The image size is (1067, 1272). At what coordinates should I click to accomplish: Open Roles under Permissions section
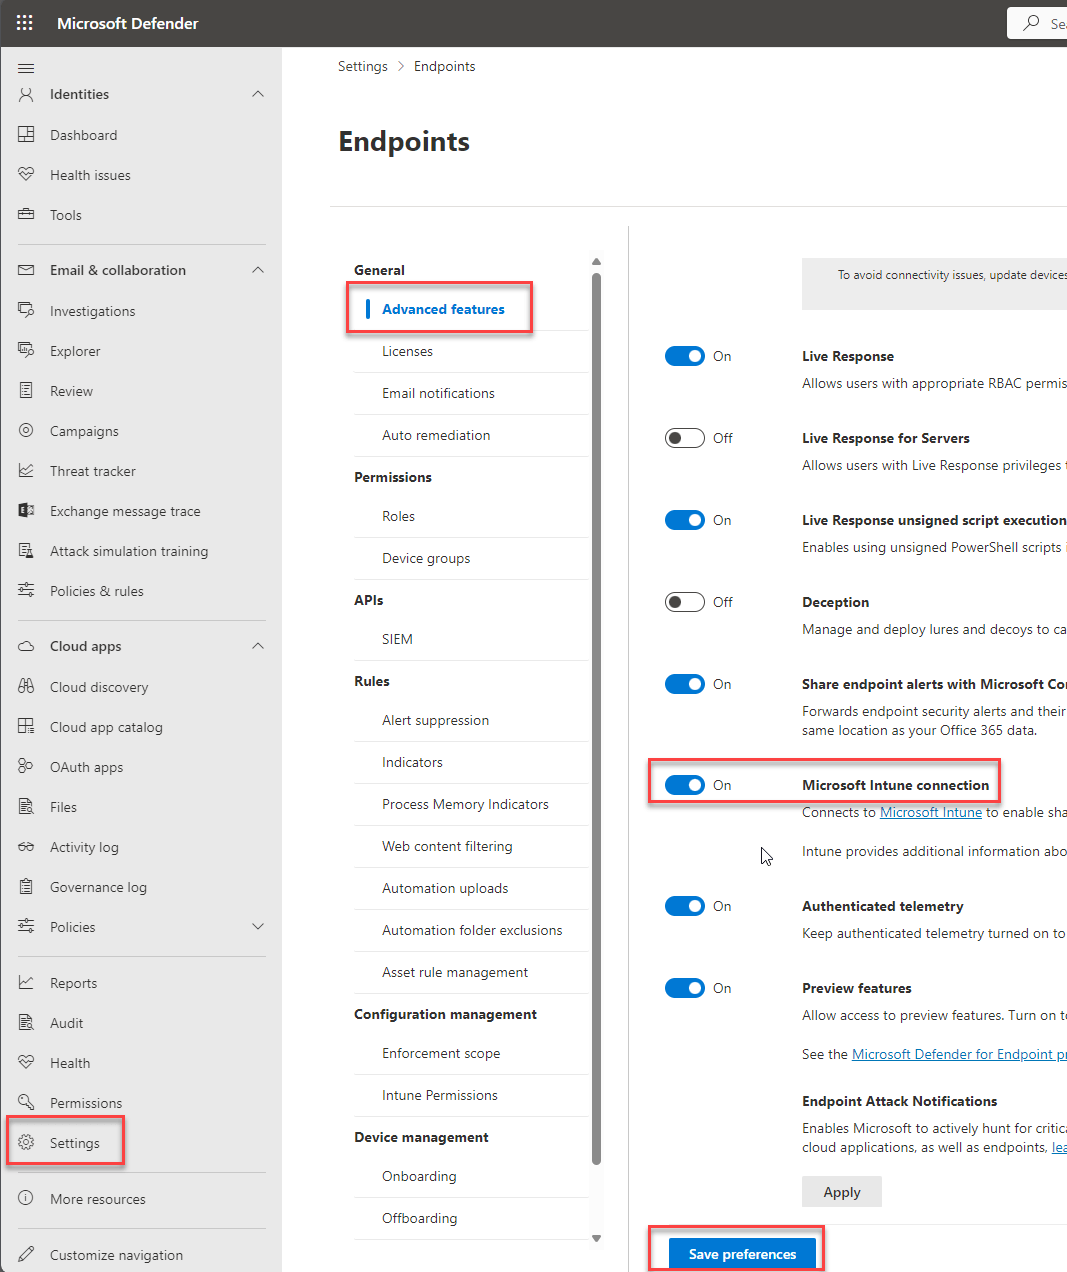(398, 516)
